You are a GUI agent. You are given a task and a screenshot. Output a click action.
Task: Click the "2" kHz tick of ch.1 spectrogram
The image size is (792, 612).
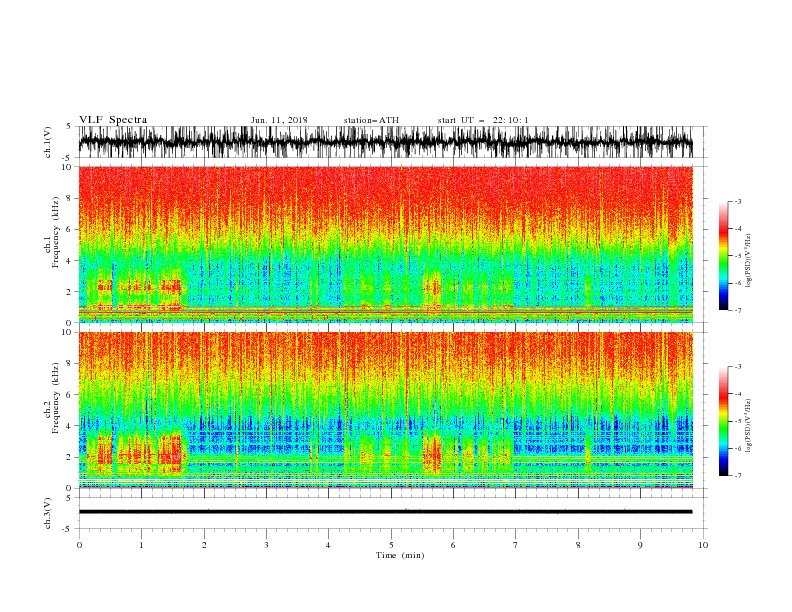coord(69,291)
